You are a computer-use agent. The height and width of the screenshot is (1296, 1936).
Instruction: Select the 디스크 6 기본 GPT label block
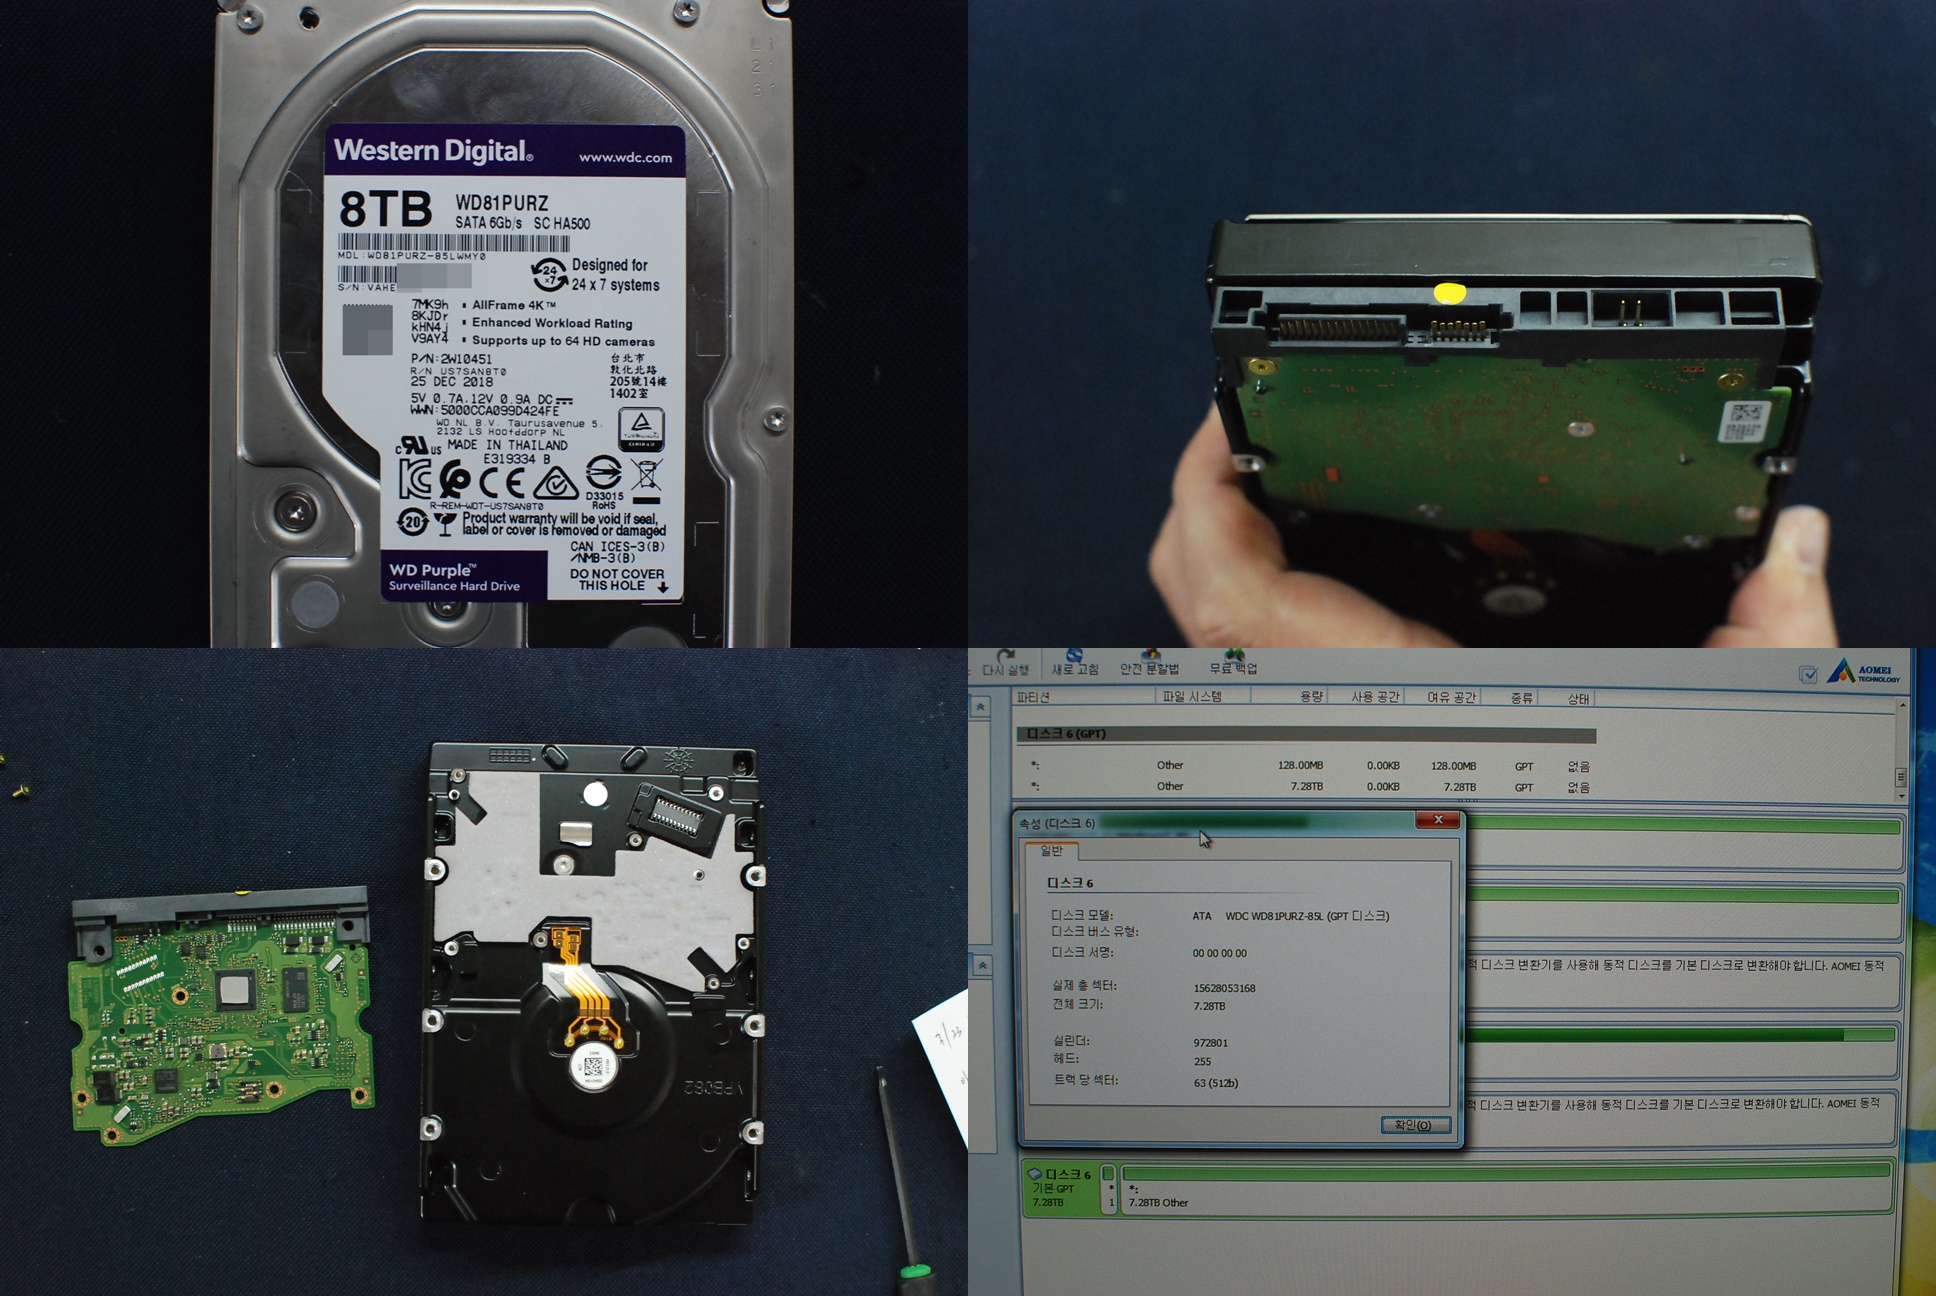(x=1060, y=1188)
